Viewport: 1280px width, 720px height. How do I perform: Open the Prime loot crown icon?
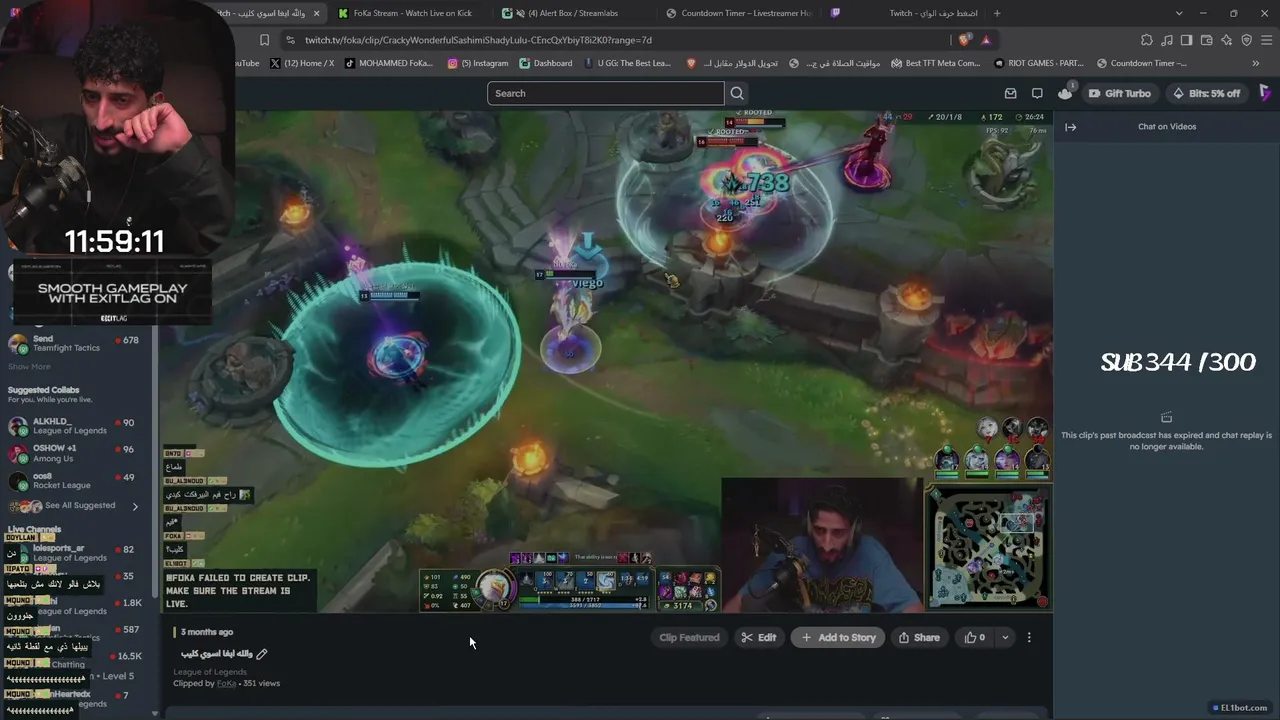click(x=1065, y=93)
